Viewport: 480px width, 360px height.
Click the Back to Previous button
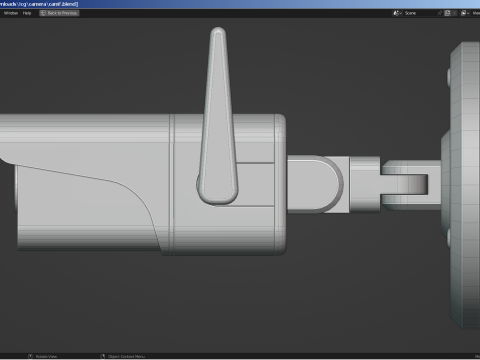tap(59, 13)
